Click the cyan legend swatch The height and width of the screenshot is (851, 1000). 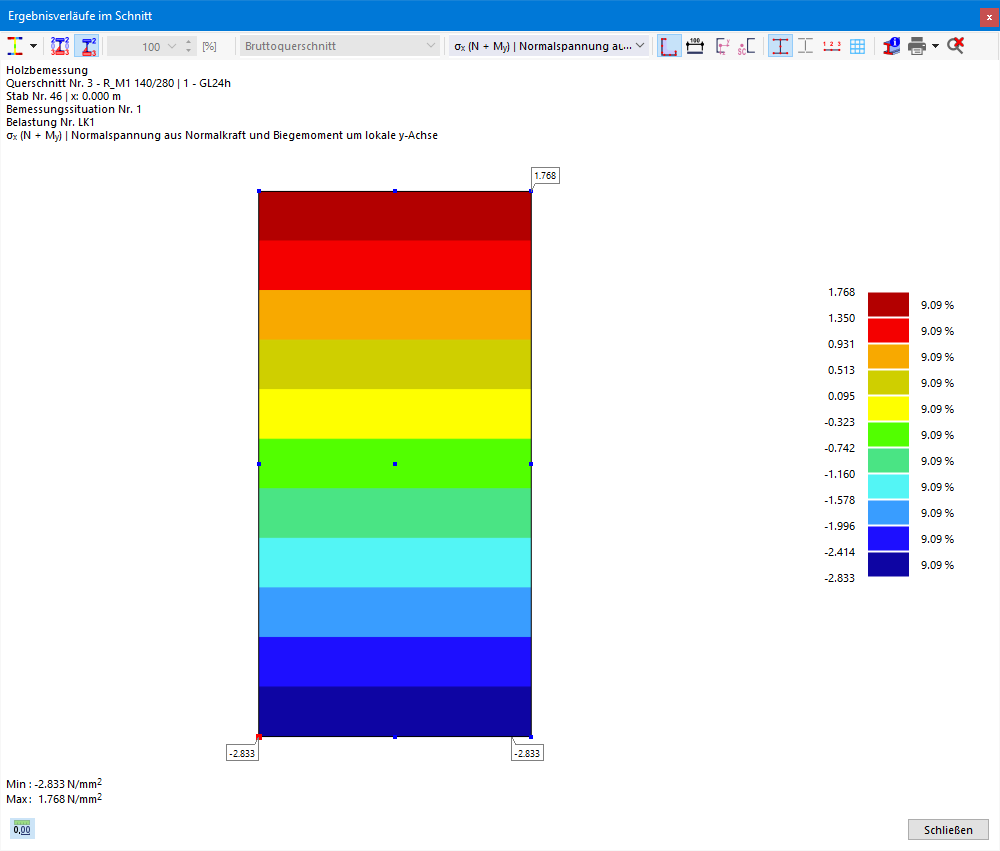point(888,487)
